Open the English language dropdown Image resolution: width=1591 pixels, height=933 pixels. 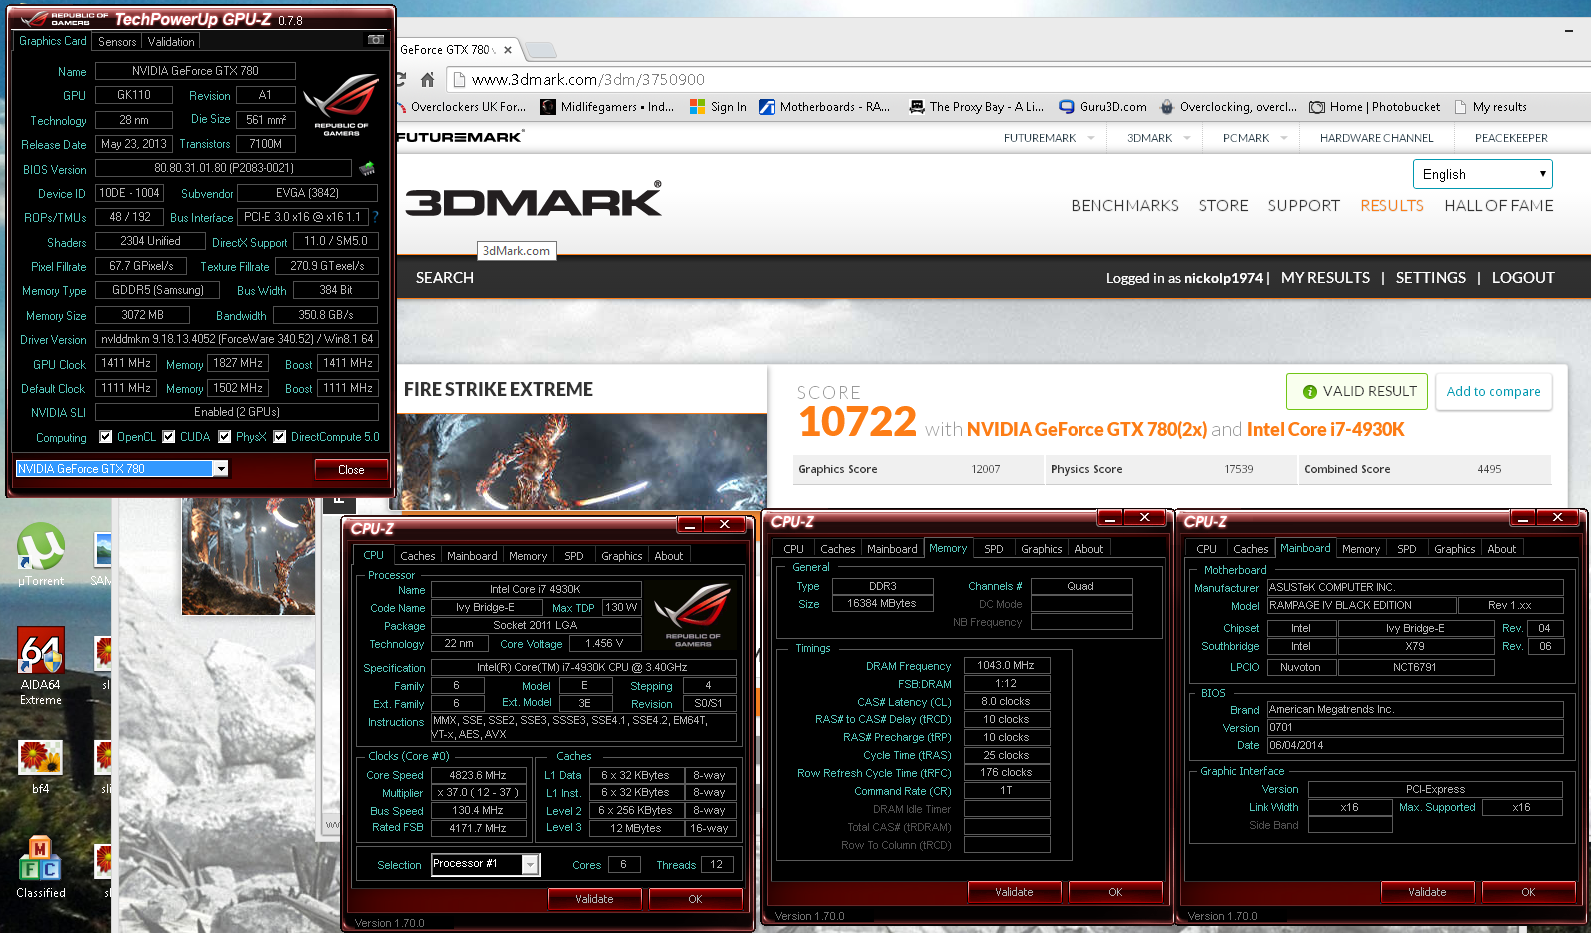[x=1482, y=174]
